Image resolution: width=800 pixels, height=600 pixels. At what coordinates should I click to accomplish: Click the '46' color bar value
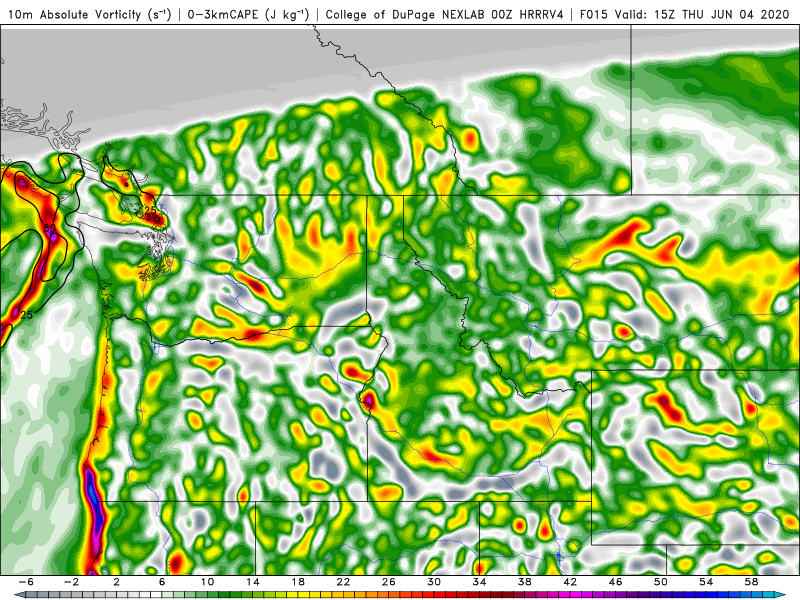tap(615, 582)
